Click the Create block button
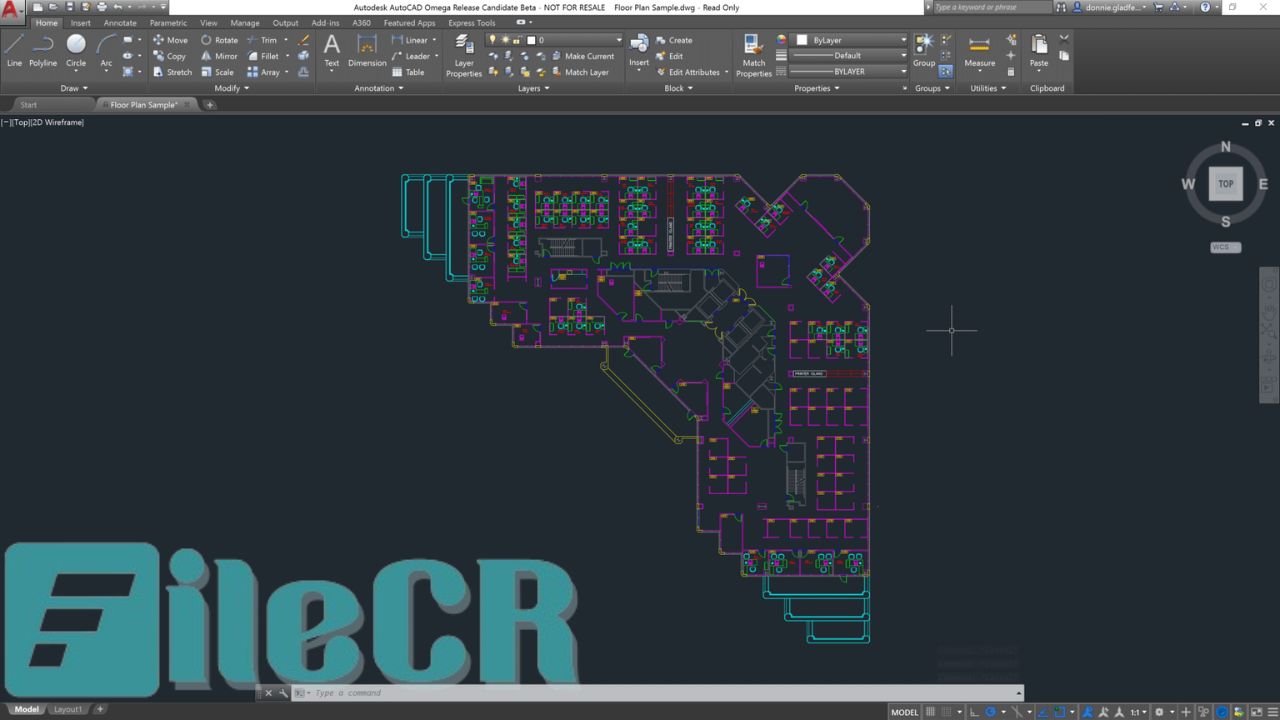 (674, 40)
